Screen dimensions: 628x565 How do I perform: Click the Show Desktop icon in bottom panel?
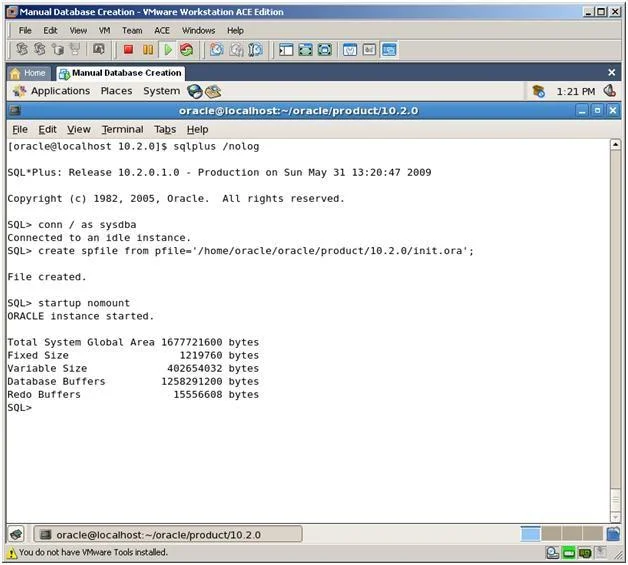[16, 534]
